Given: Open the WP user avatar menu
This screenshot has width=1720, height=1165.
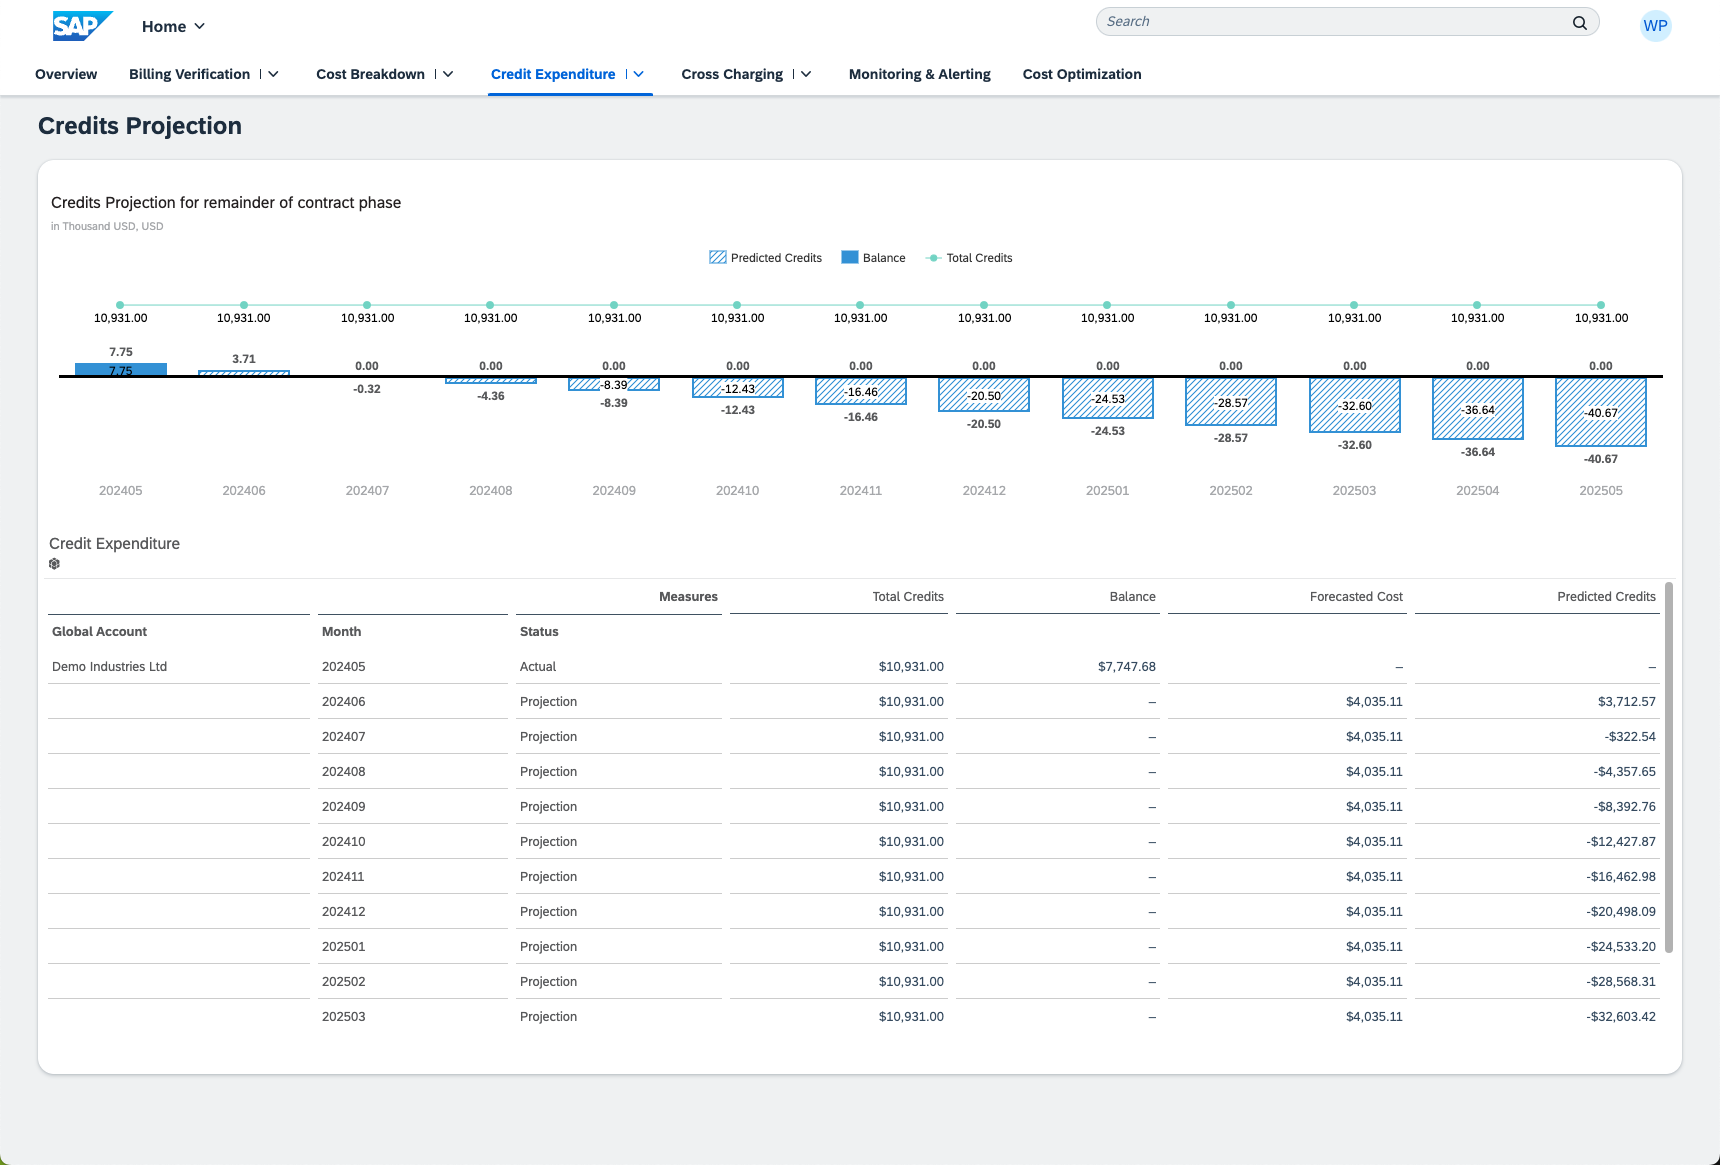Looking at the screenshot, I should point(1655,26).
